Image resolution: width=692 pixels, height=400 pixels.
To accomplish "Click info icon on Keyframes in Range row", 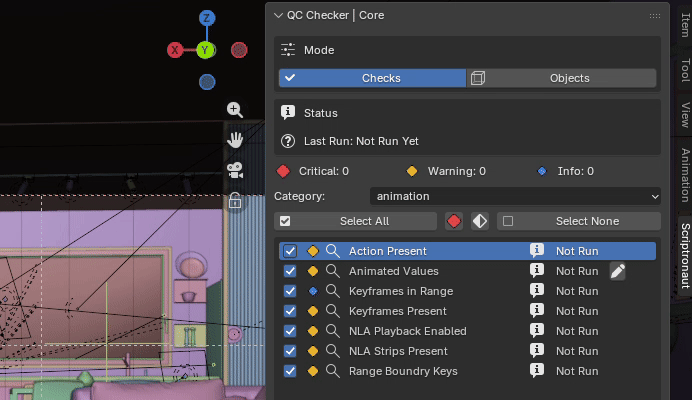I will pos(537,291).
